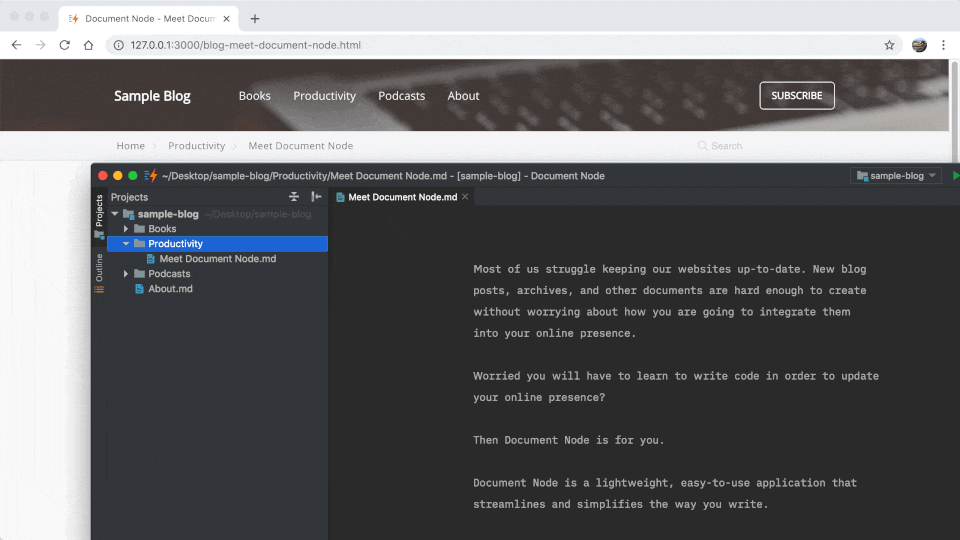Viewport: 960px width, 540px height.
Task: Toggle the Projects vertical sidebar tab
Action: click(x=99, y=216)
